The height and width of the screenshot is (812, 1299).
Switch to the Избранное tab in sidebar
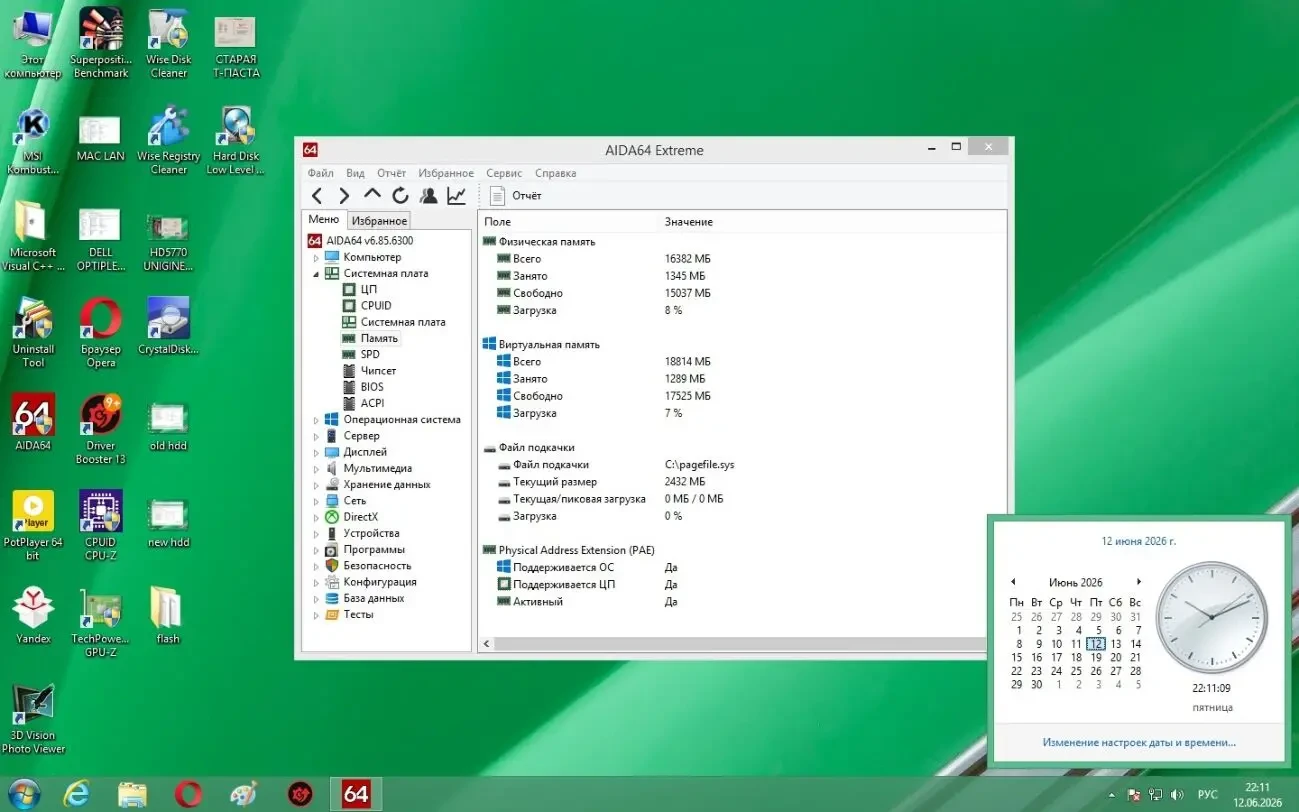pyautogui.click(x=379, y=221)
